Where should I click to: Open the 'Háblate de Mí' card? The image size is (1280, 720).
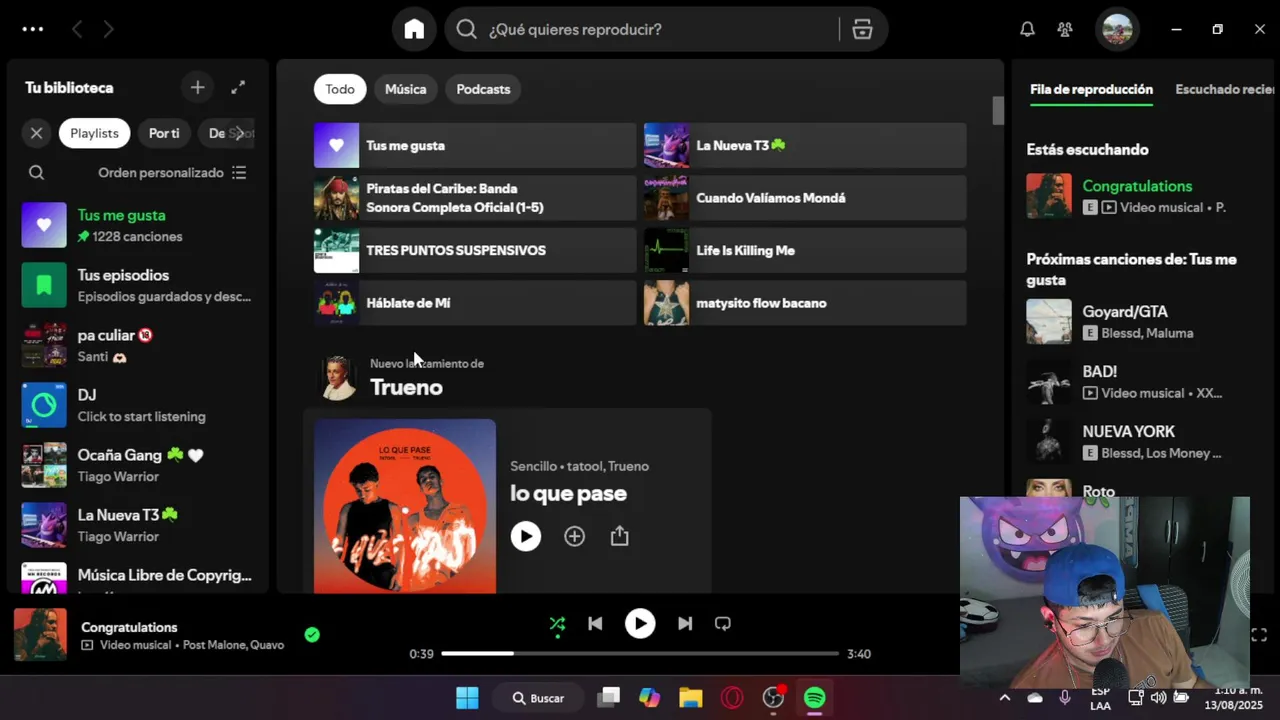click(x=475, y=303)
